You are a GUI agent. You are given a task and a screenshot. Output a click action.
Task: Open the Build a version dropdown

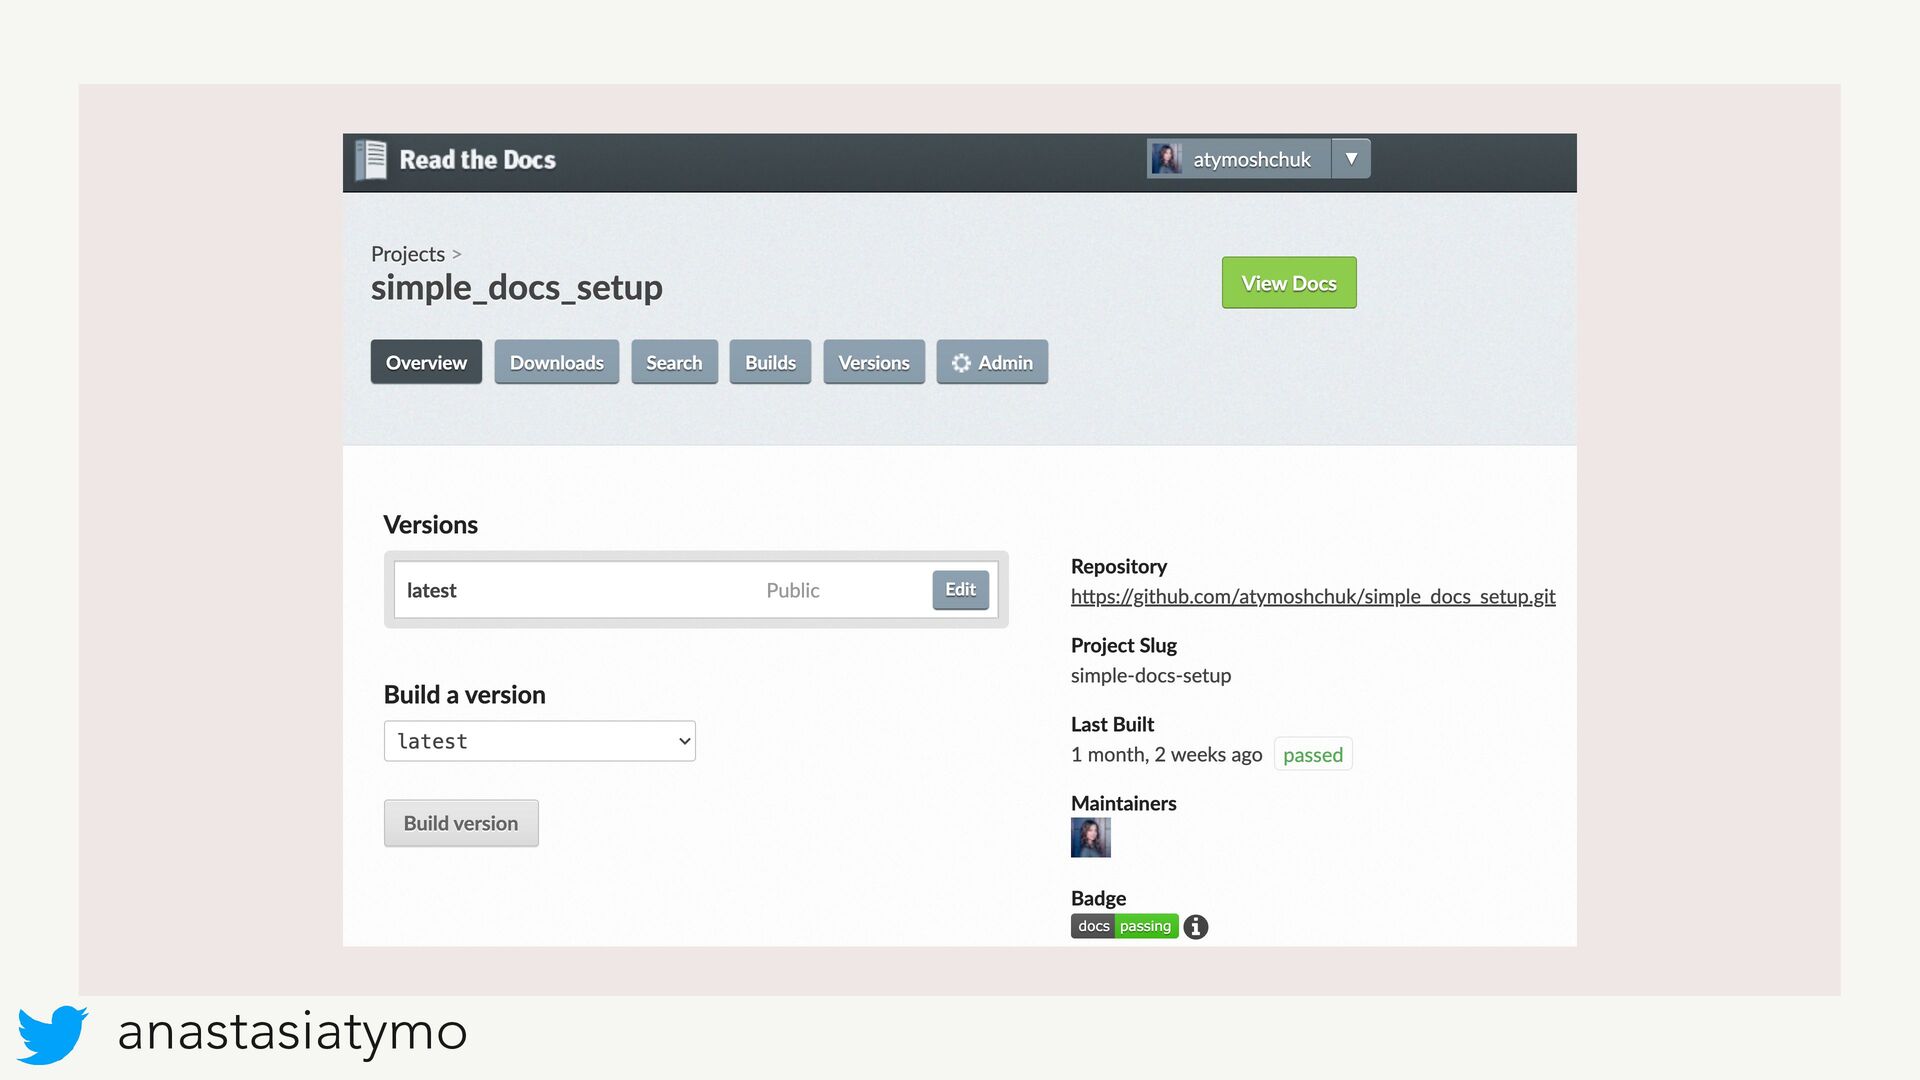539,741
